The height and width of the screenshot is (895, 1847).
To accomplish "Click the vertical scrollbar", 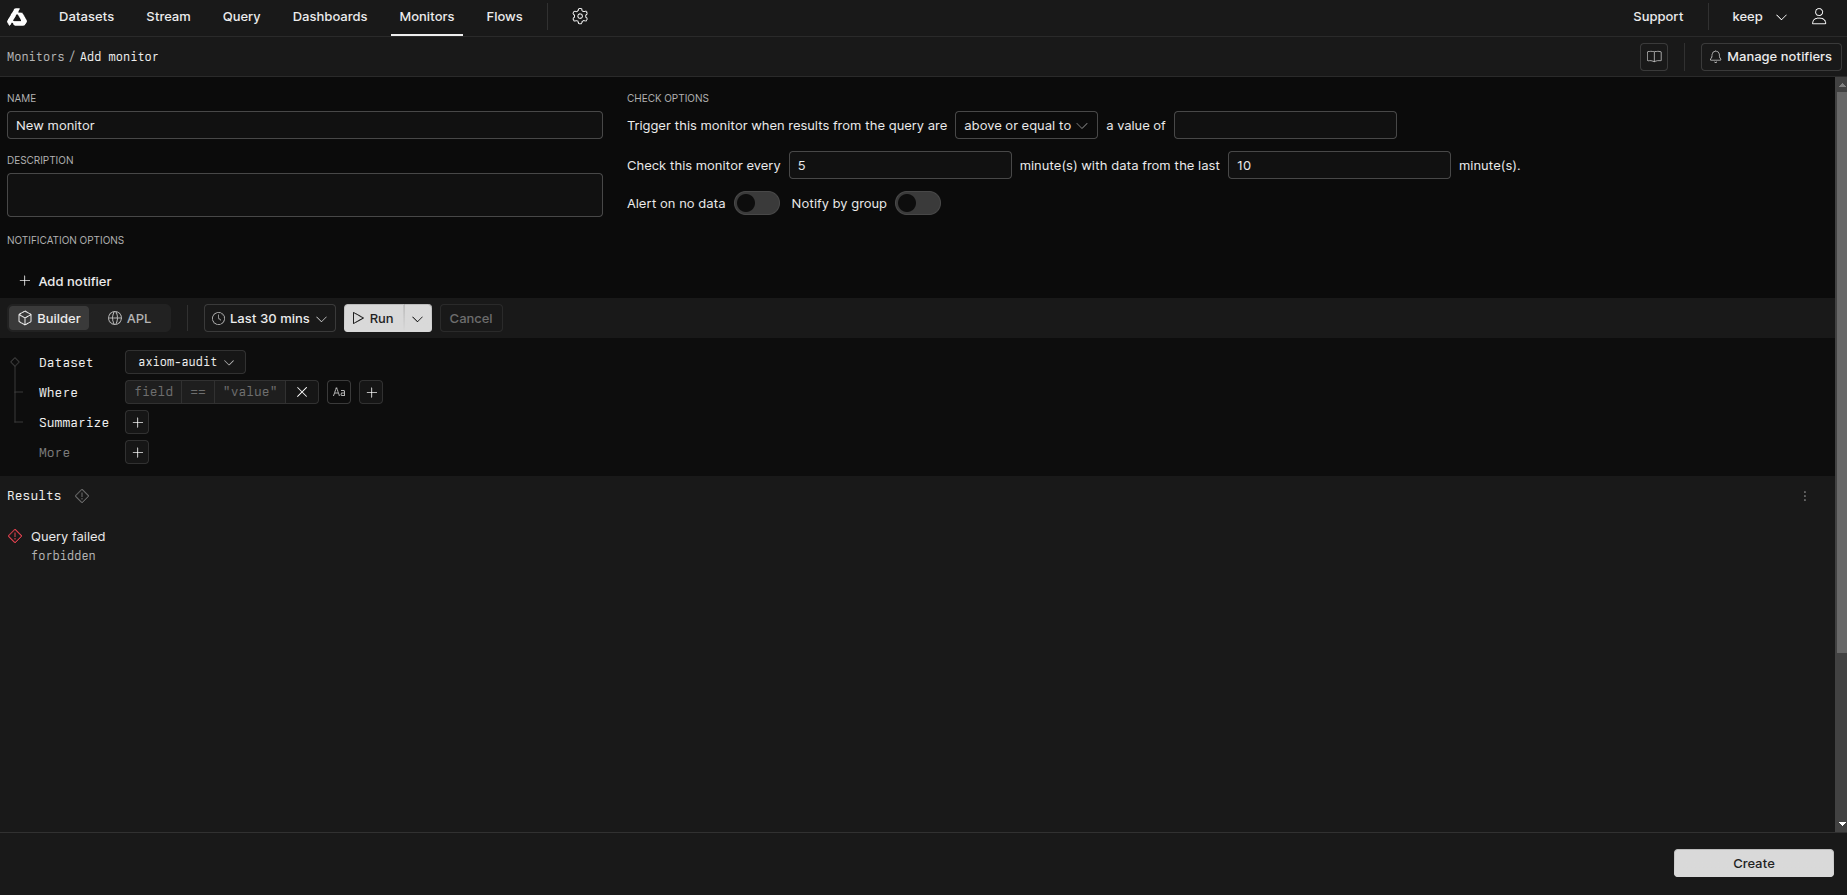I will point(1841,372).
